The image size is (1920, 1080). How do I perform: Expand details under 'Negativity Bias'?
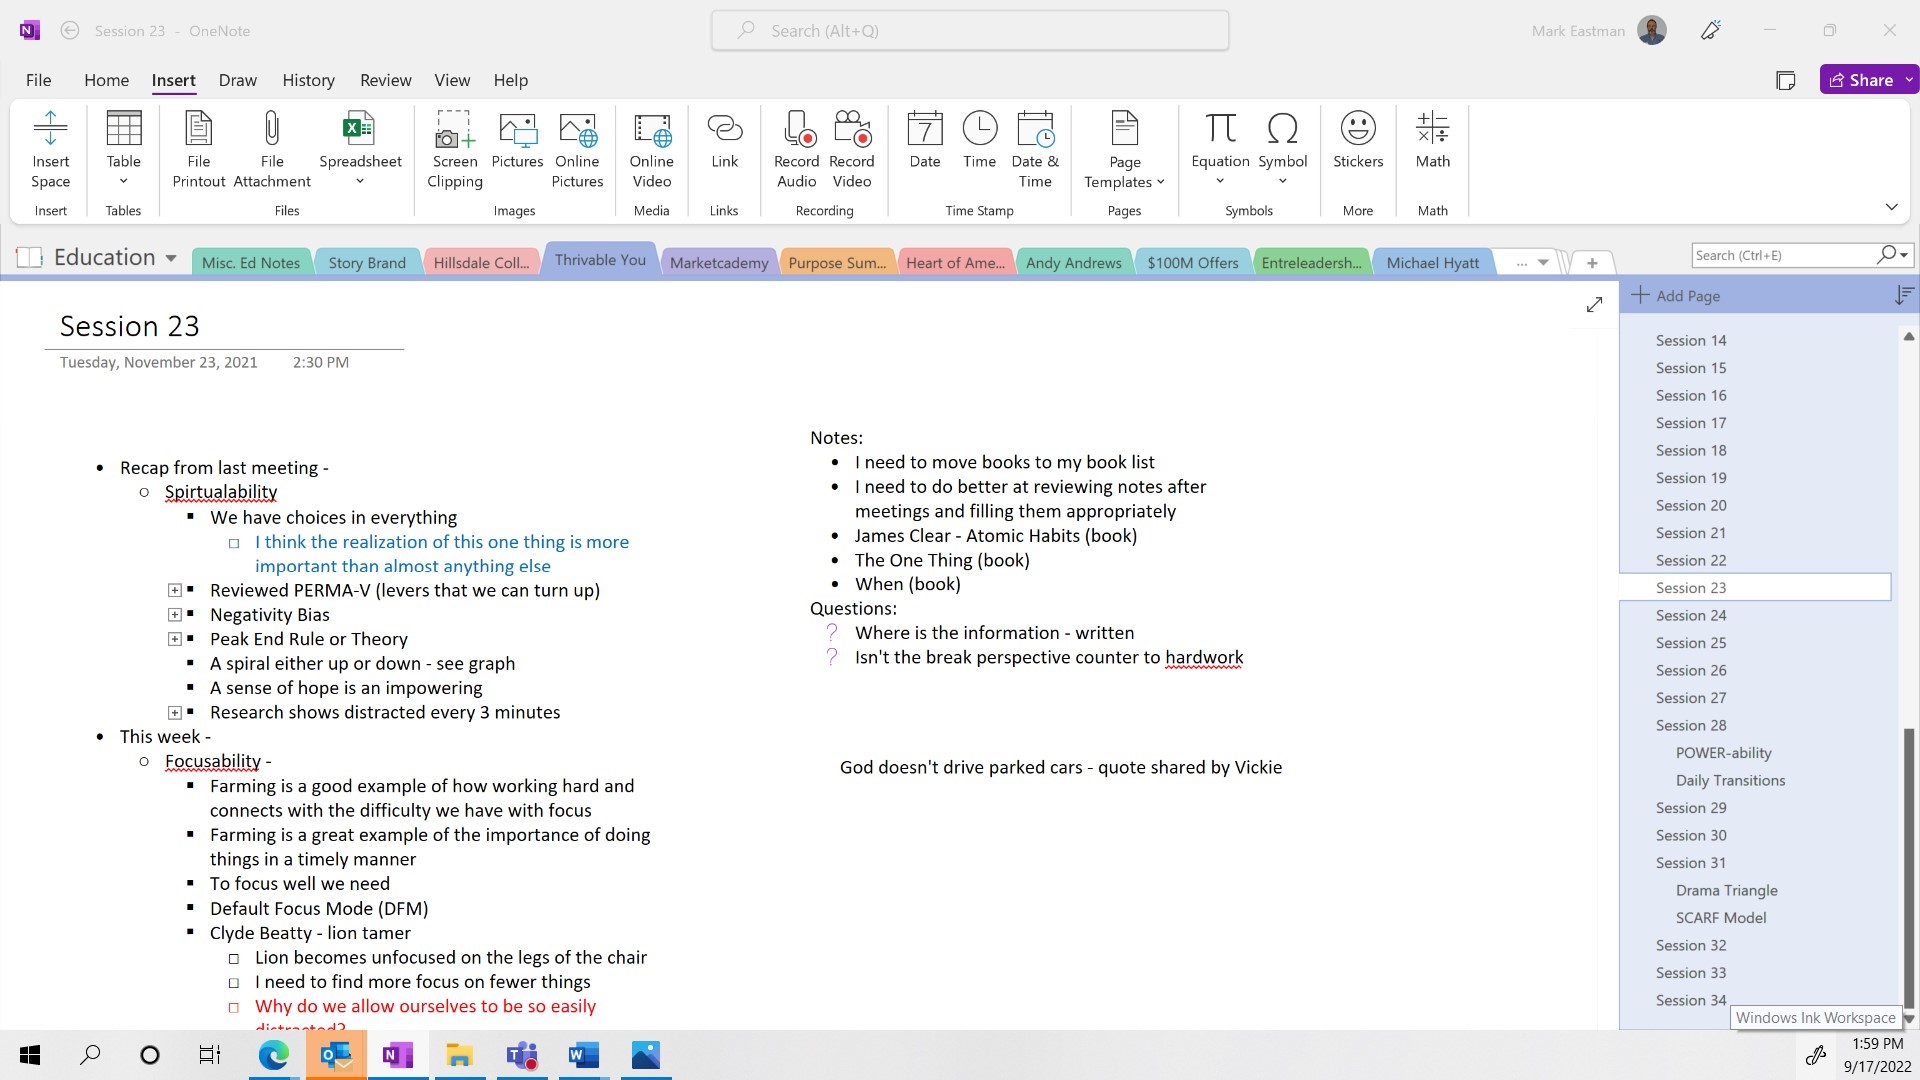175,615
